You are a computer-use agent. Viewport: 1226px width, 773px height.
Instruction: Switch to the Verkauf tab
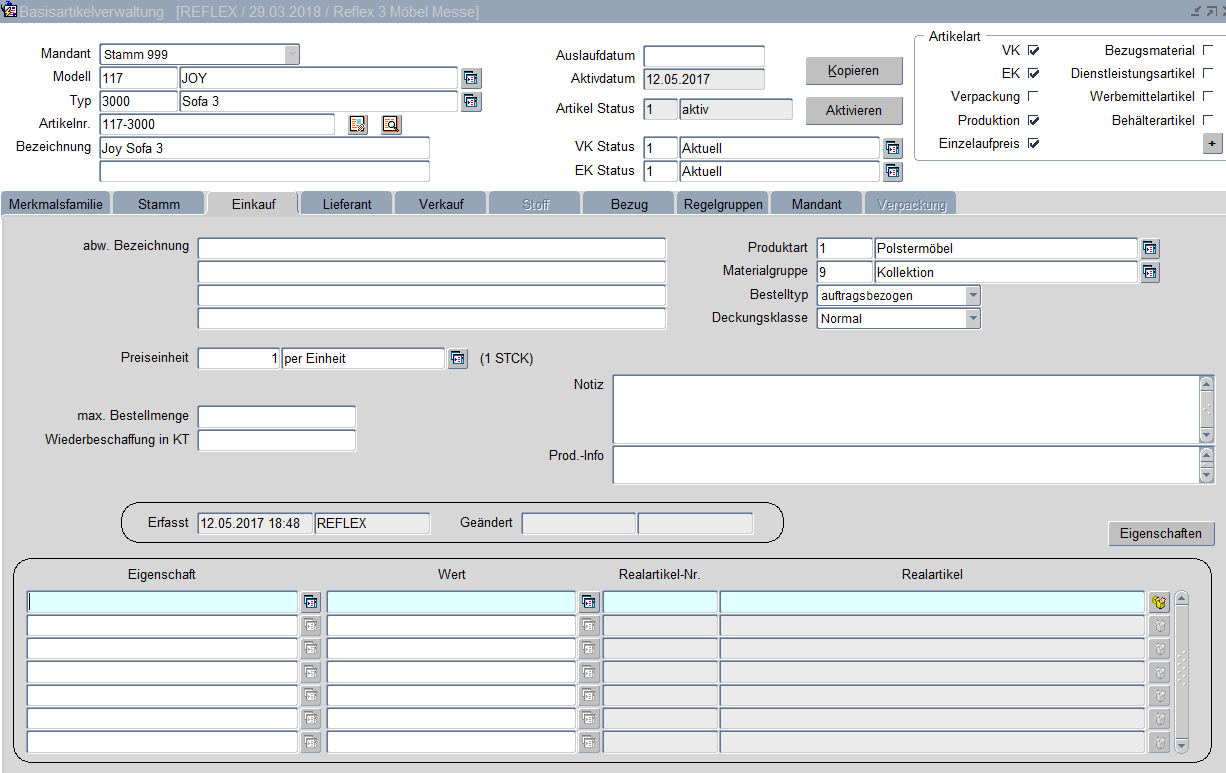tap(441, 204)
